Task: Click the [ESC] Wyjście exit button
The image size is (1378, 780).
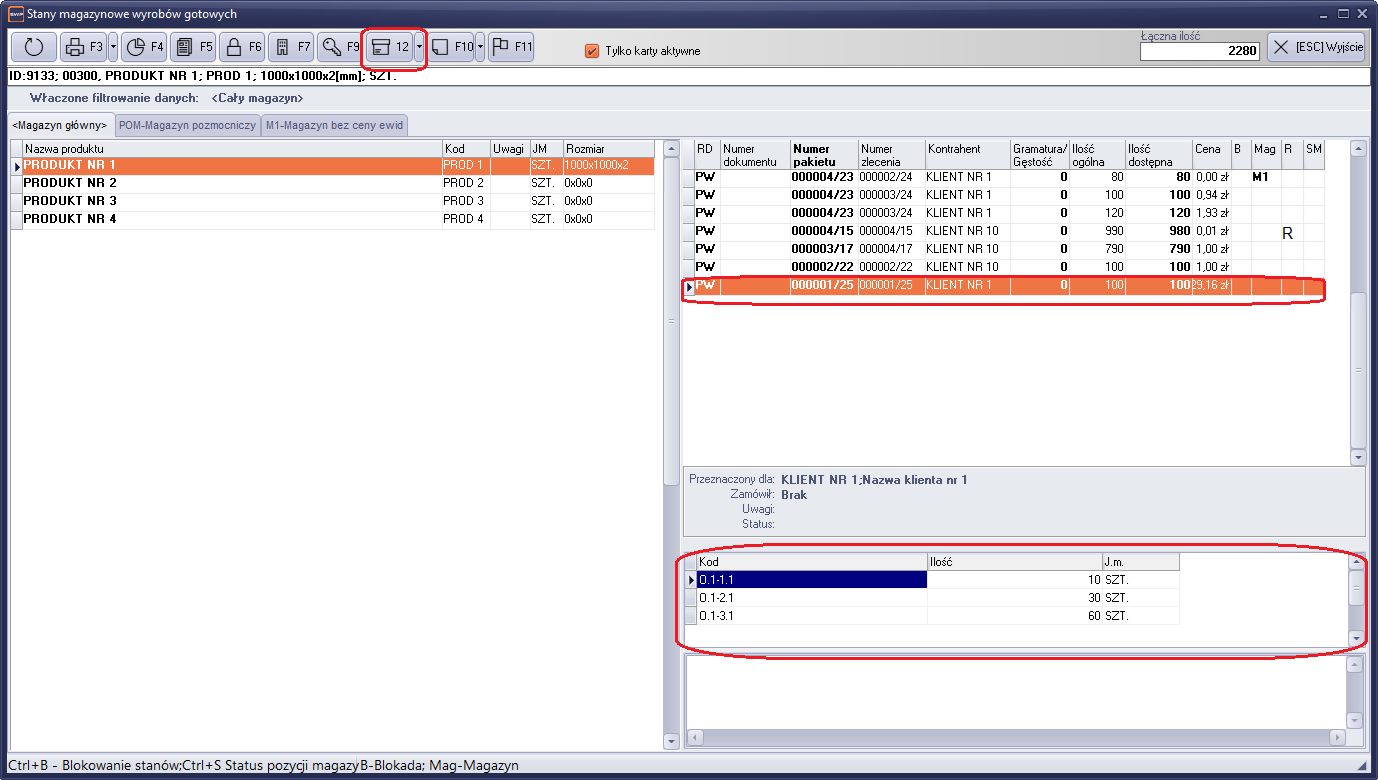Action: 1316,47
